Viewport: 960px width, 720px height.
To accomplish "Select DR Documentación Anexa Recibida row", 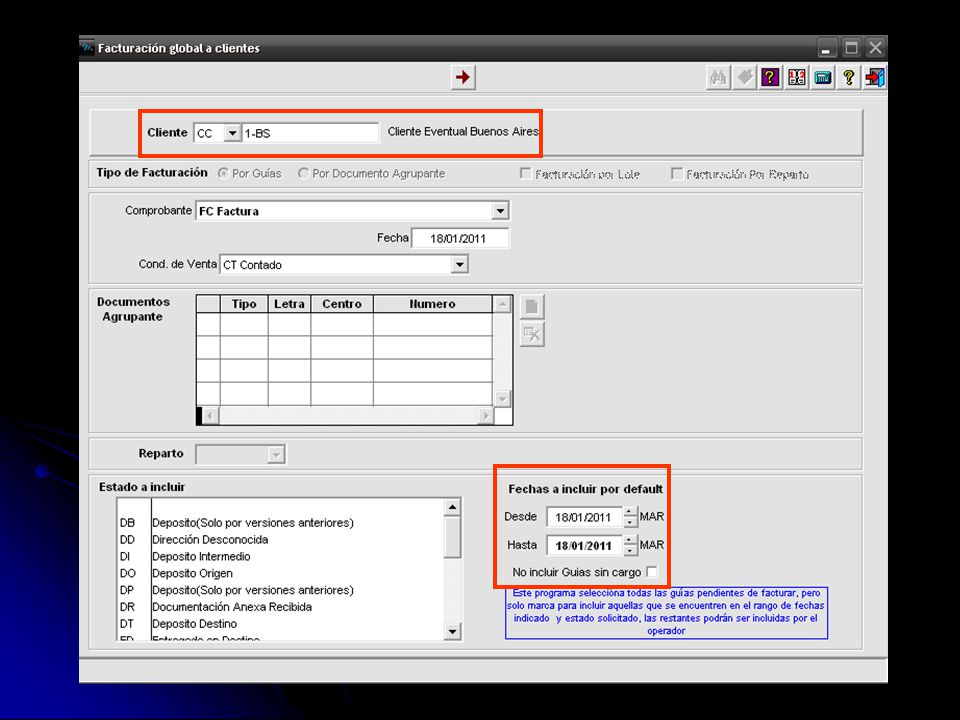I will (x=280, y=607).
